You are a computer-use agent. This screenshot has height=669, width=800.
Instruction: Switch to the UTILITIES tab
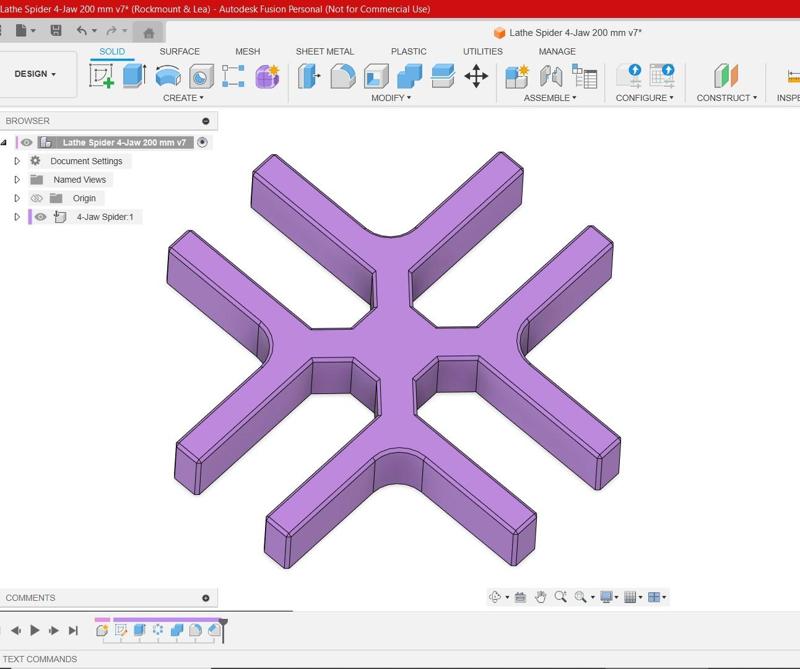[x=483, y=52]
